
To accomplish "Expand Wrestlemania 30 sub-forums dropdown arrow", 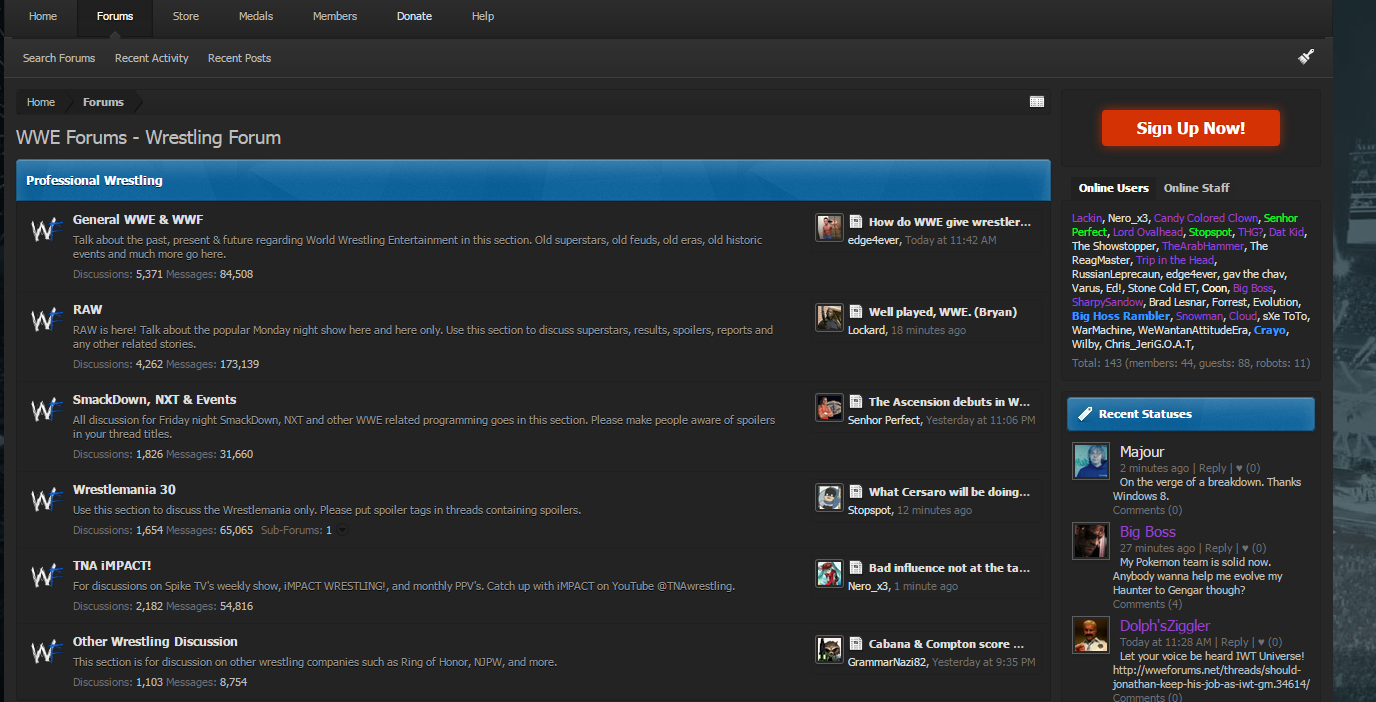I will 342,530.
